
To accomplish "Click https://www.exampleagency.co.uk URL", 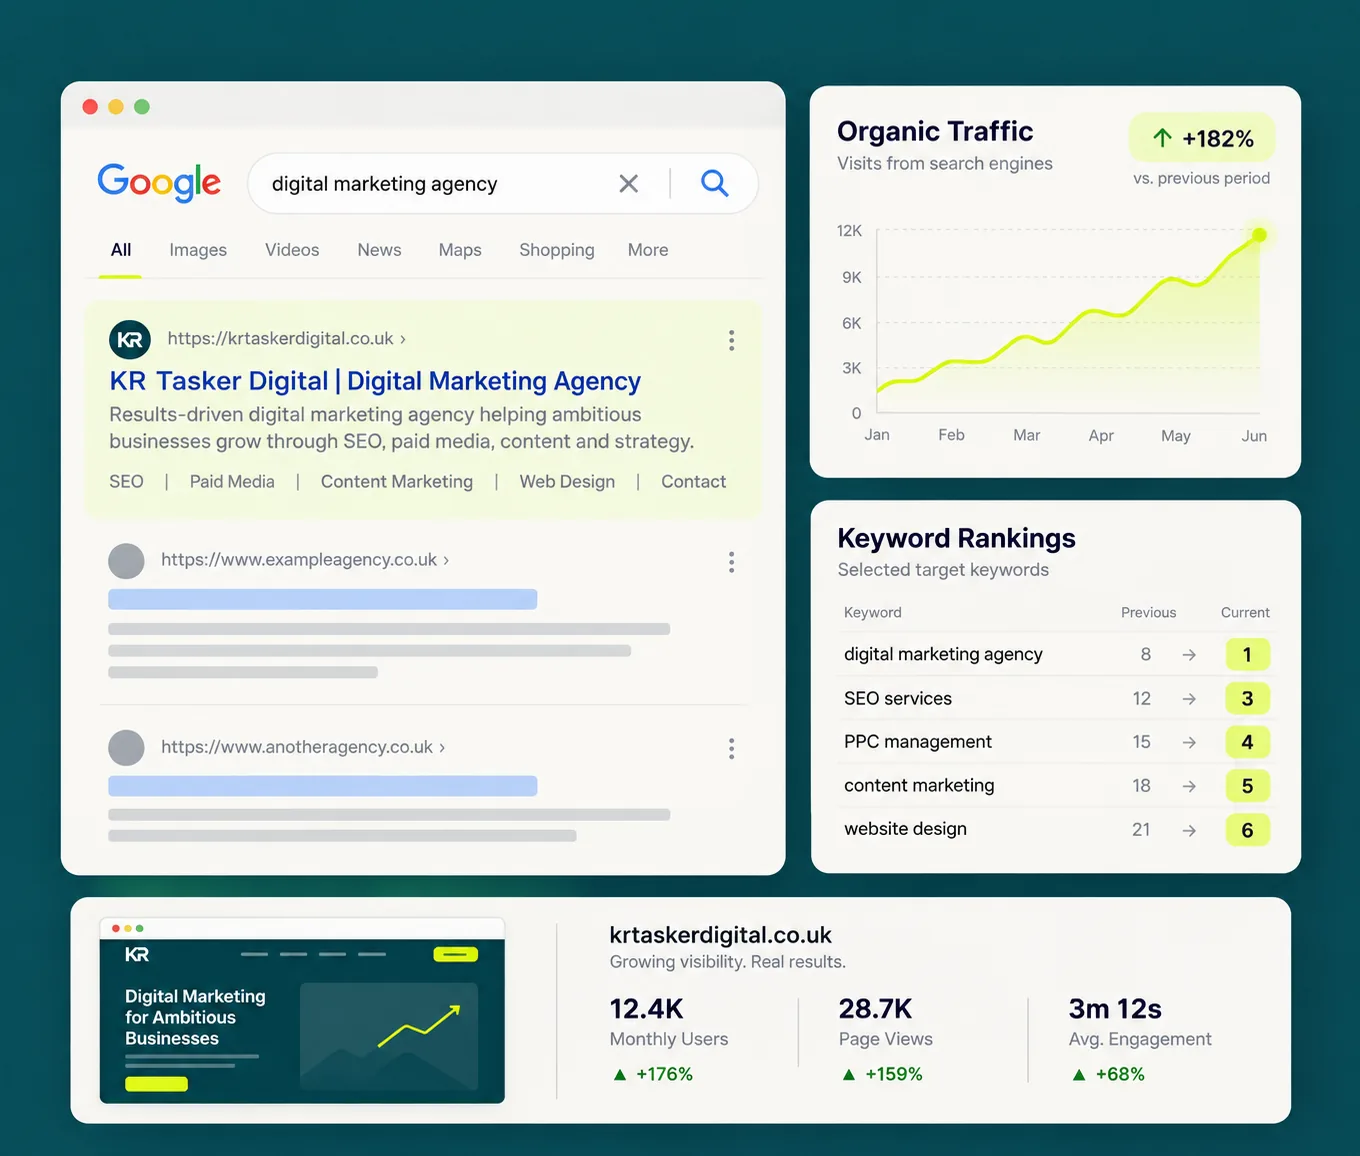I will (x=299, y=560).
